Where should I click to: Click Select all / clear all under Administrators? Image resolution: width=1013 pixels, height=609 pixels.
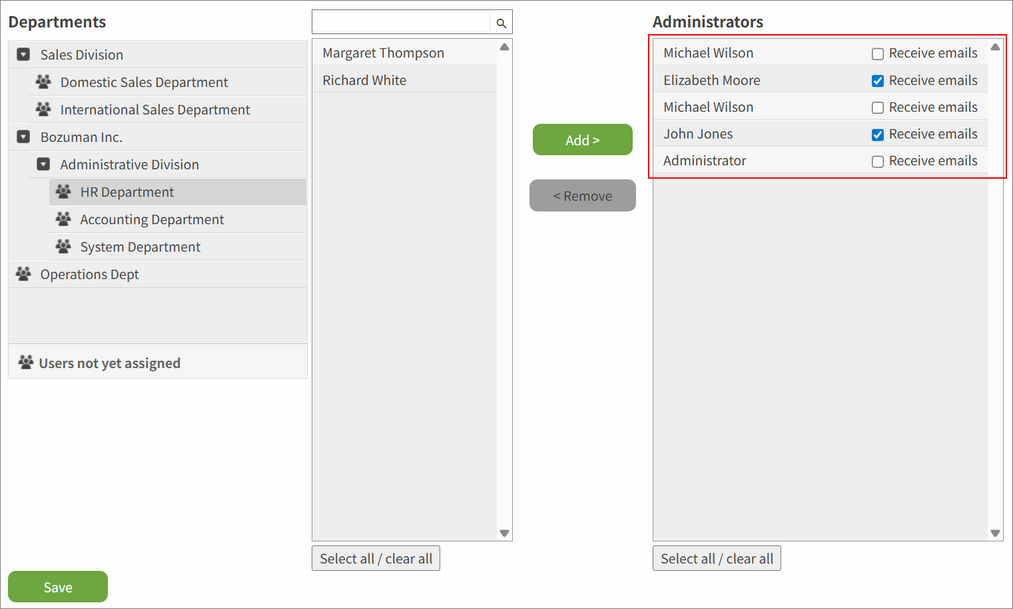tap(716, 558)
